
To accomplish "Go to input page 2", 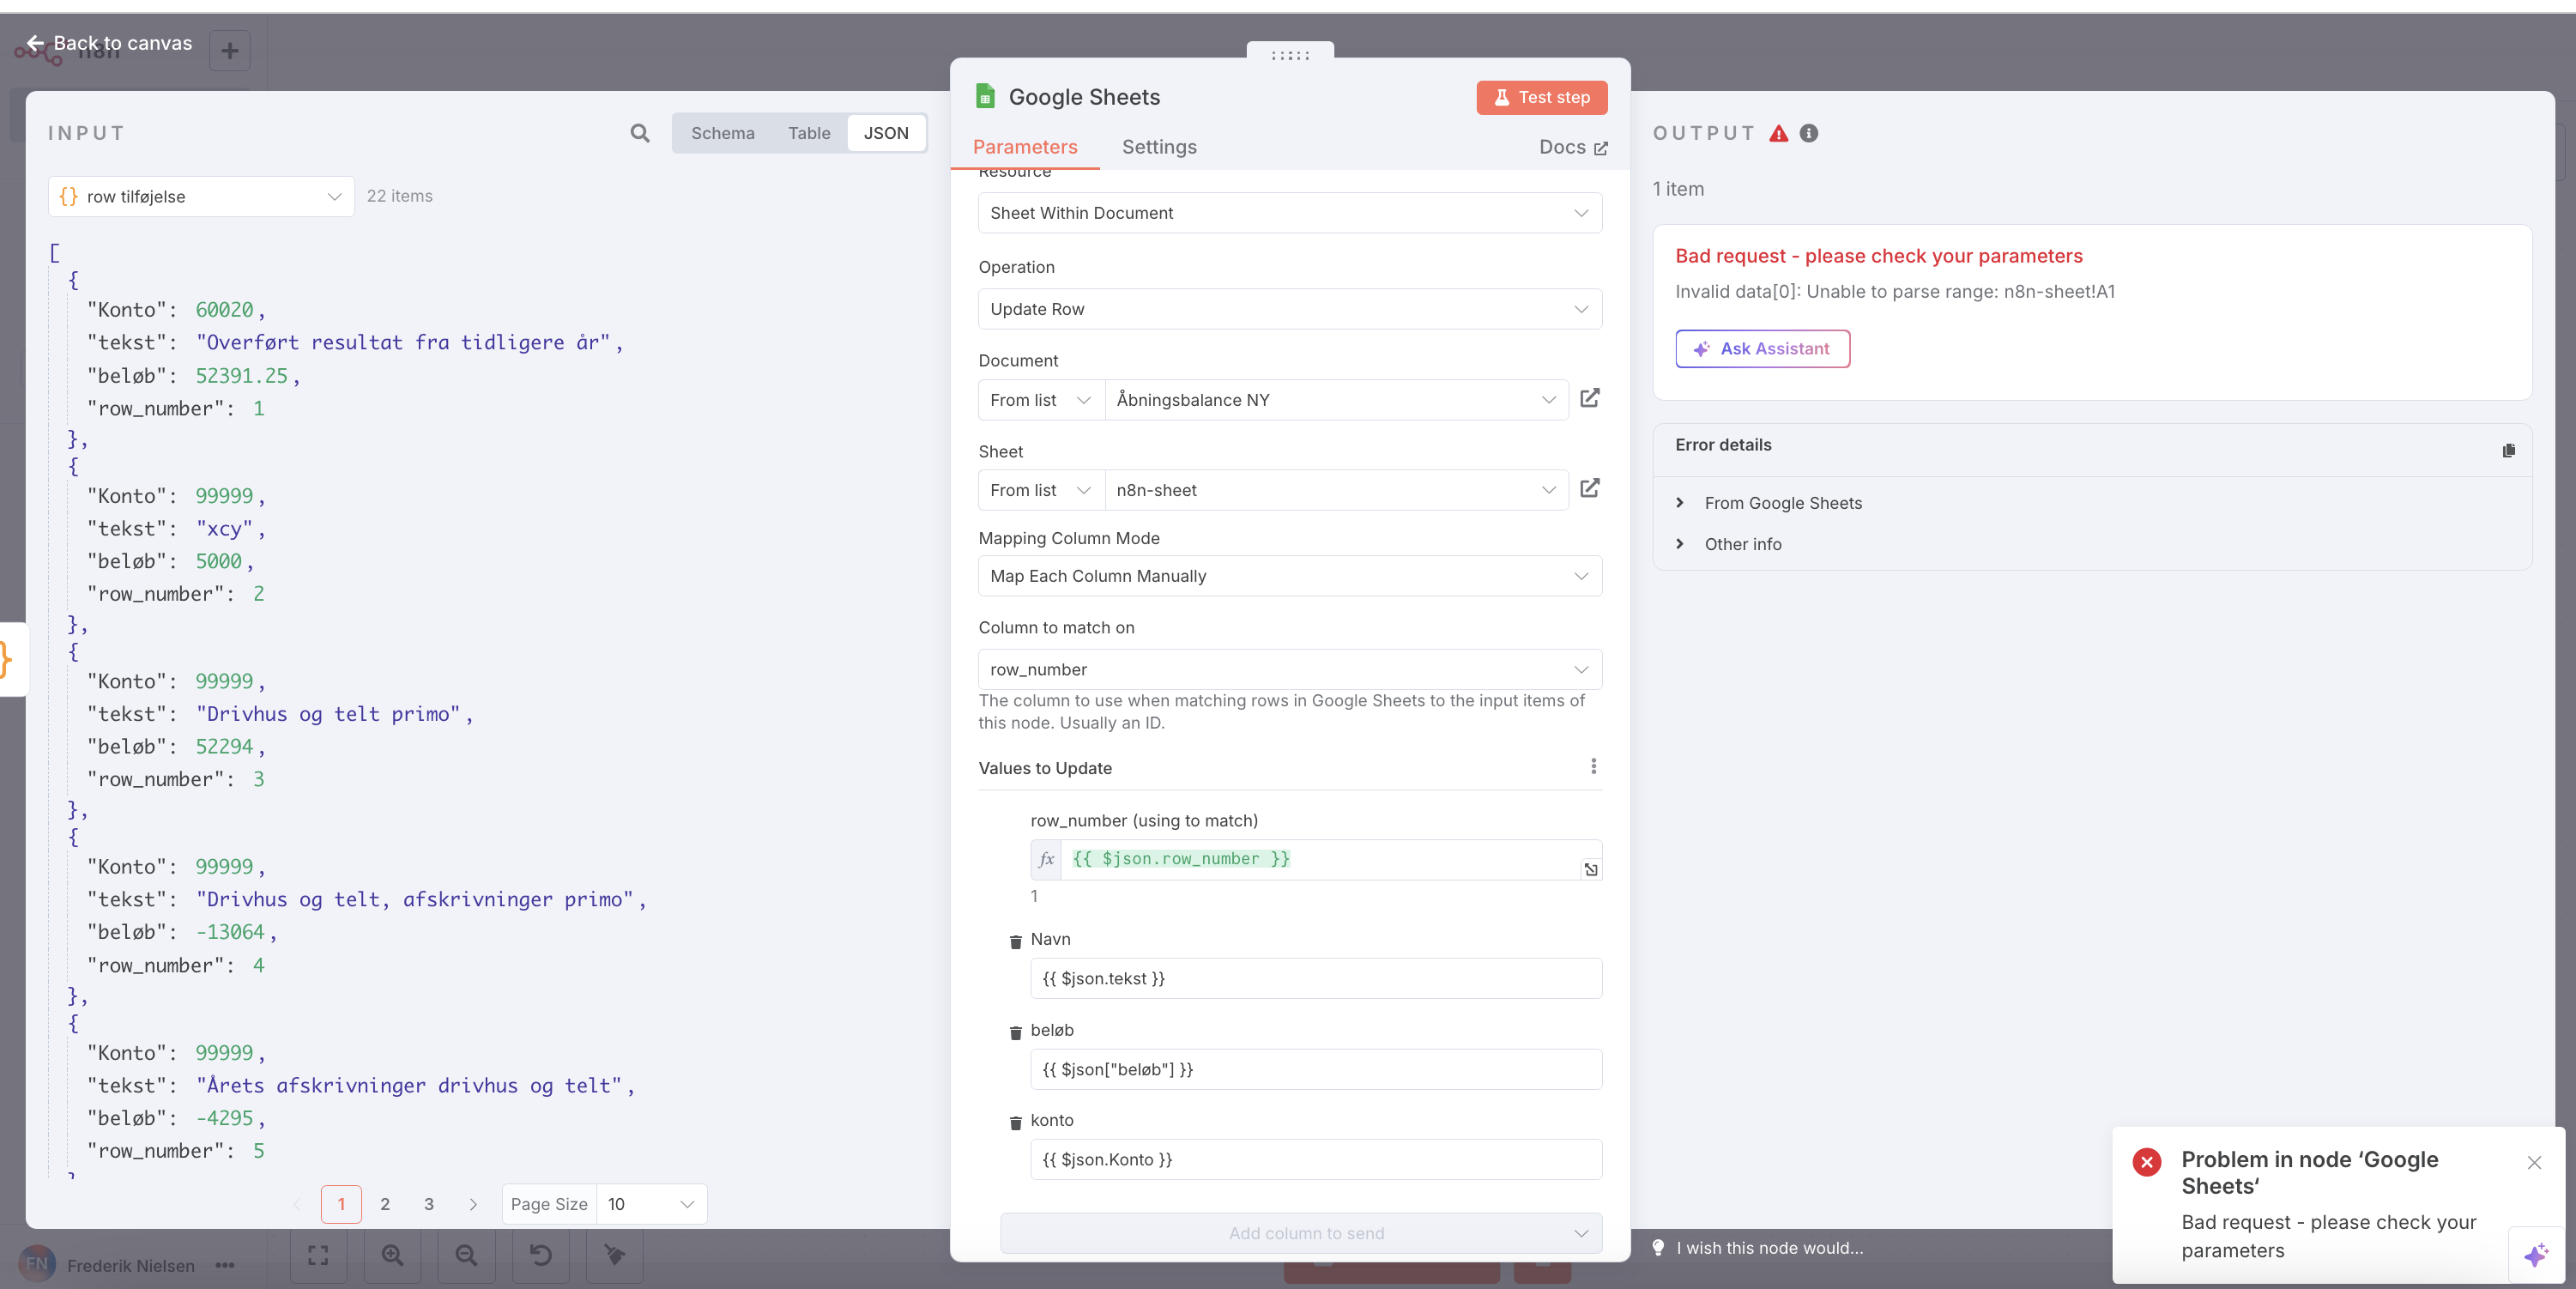I will click(385, 1204).
